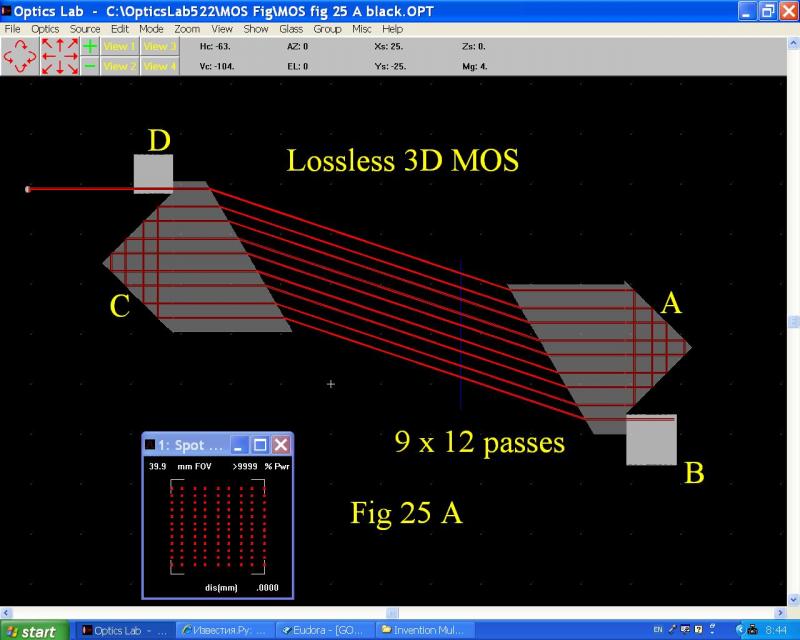The image size is (800, 640).
Task: Maximize the Spot diagram window
Action: [x=260, y=445]
